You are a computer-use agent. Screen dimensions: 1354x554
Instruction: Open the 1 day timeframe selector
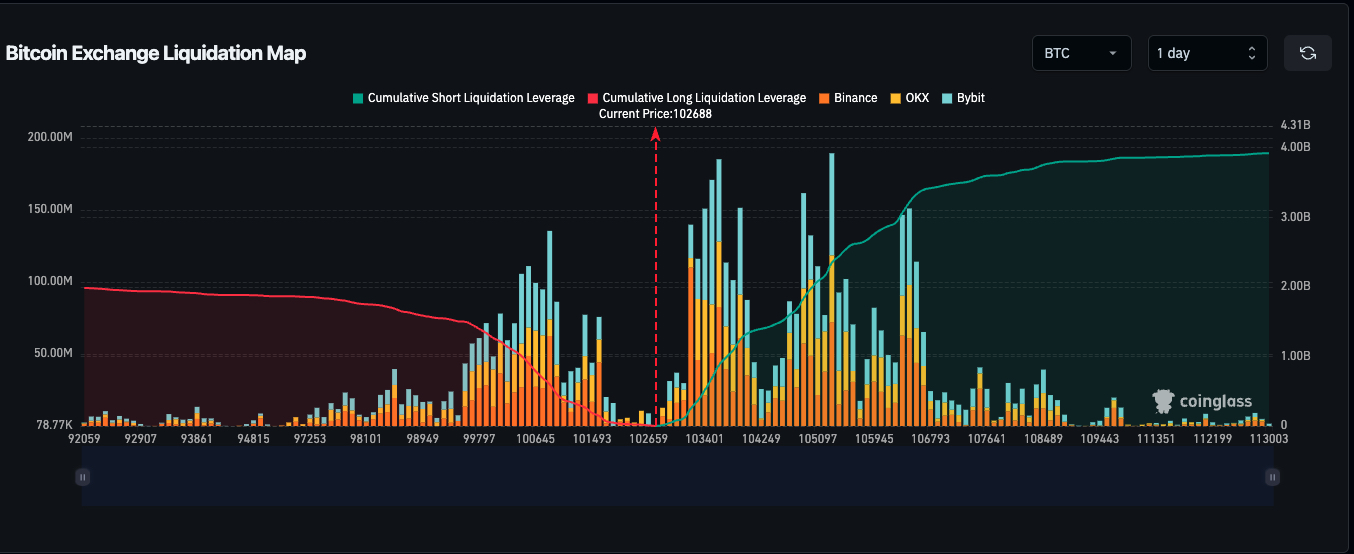point(1207,53)
